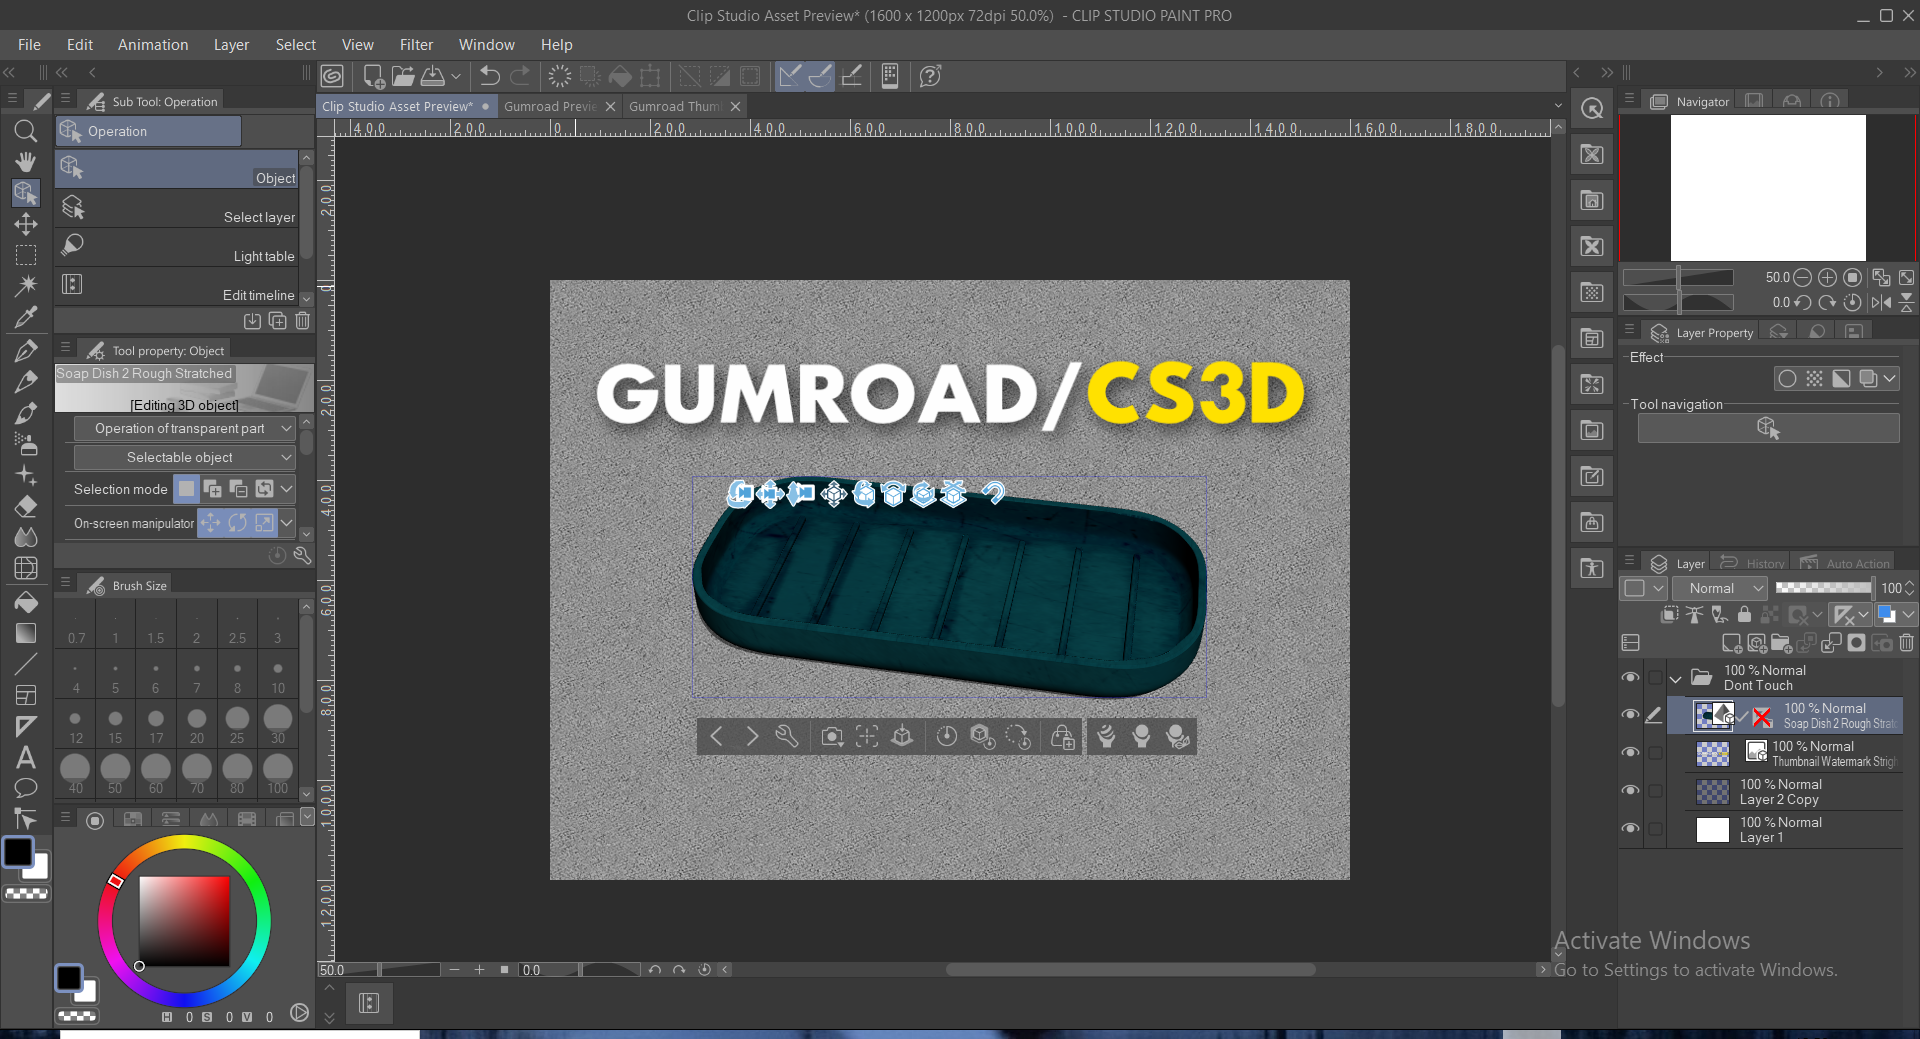This screenshot has height=1039, width=1920.
Task: Expand the On-screen manipulator options arrow
Action: tap(287, 522)
